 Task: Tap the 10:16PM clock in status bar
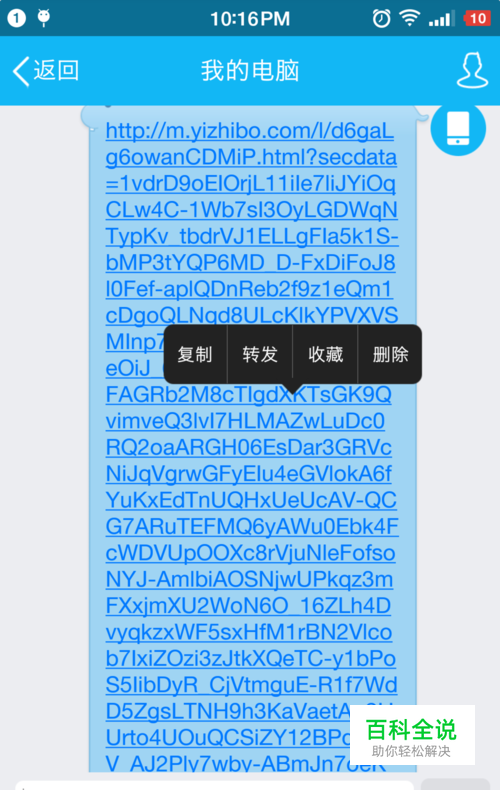point(250,19)
